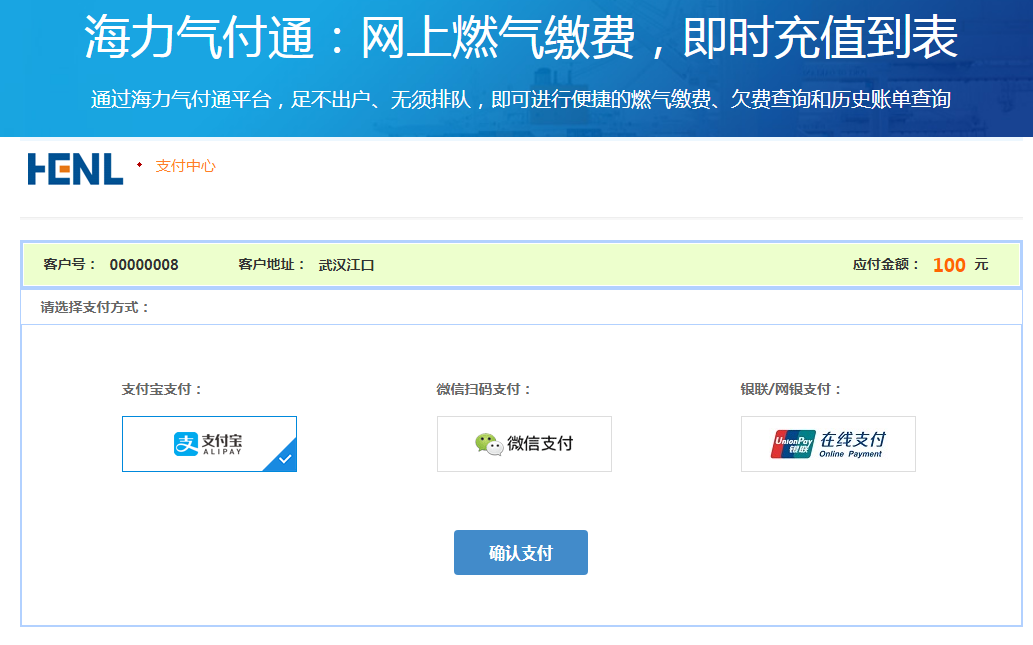
Task: Click the 银联/网银支付 label
Action: pos(791,389)
